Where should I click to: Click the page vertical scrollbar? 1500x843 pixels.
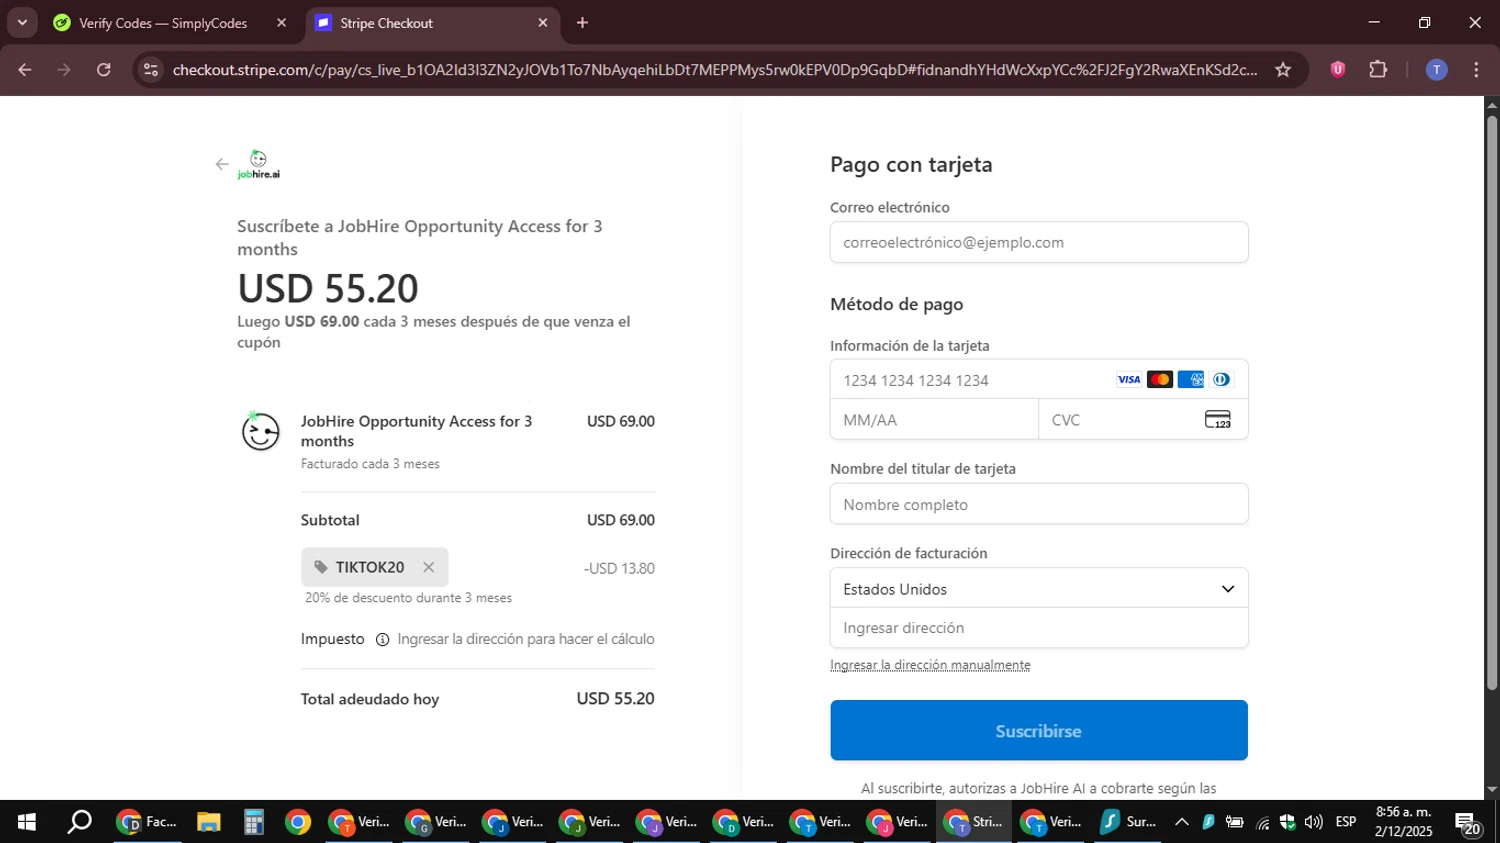(1492, 403)
